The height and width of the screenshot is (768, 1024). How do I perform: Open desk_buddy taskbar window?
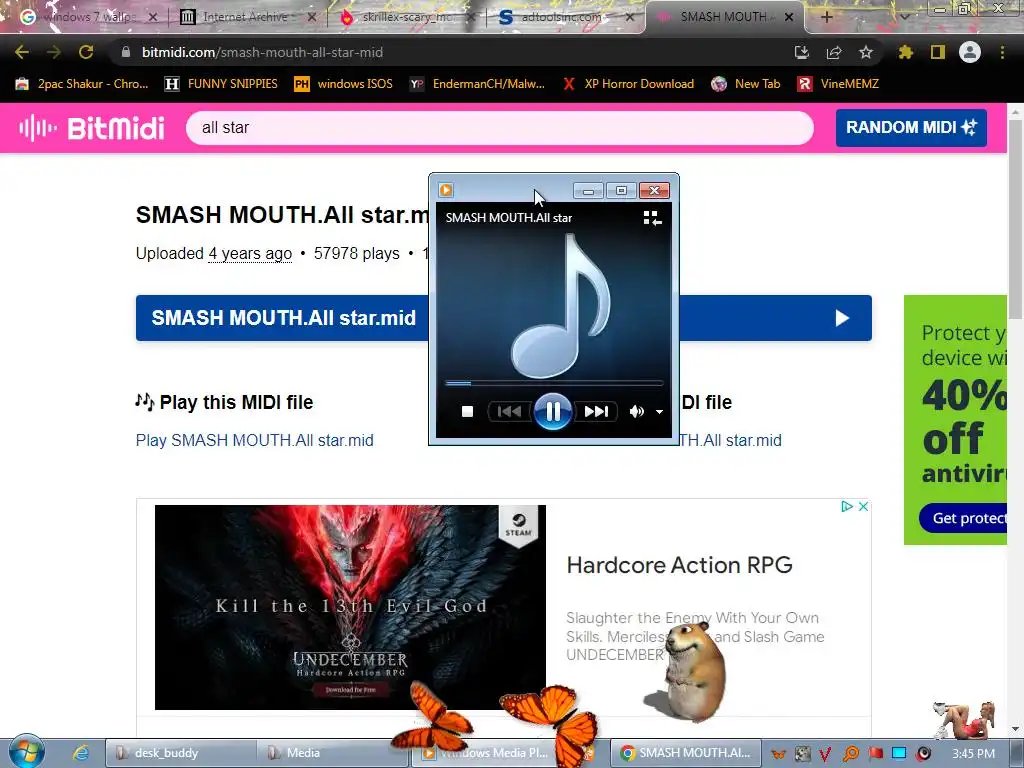click(181, 753)
